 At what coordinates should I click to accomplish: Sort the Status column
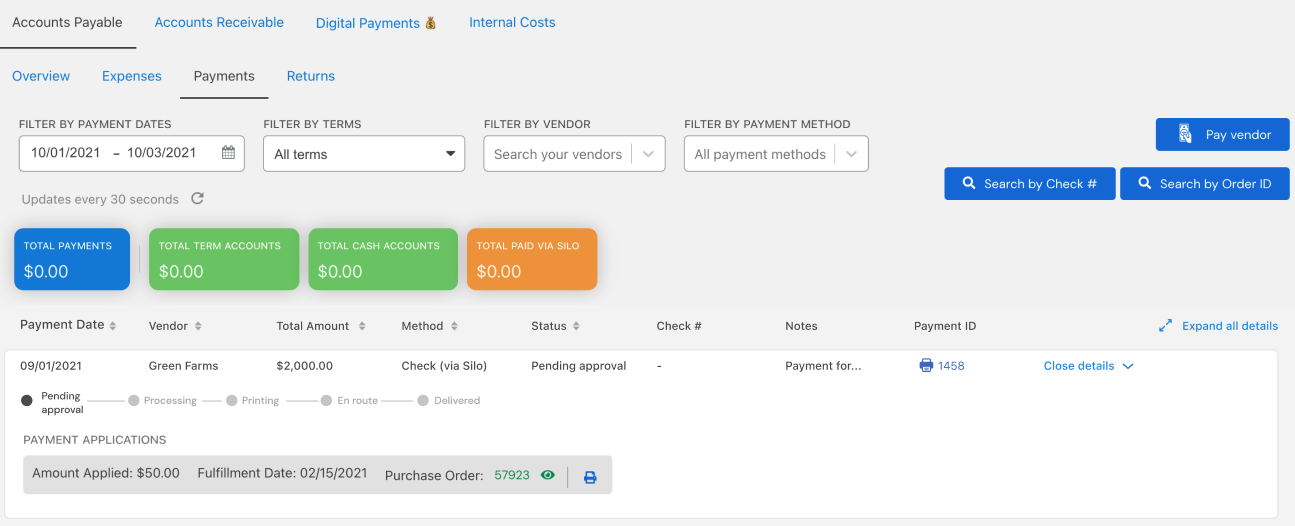[x=576, y=326]
